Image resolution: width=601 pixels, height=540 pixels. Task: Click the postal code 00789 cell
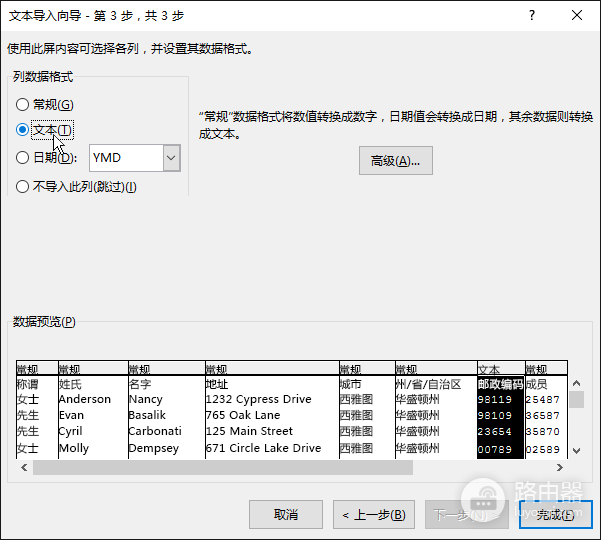494,449
